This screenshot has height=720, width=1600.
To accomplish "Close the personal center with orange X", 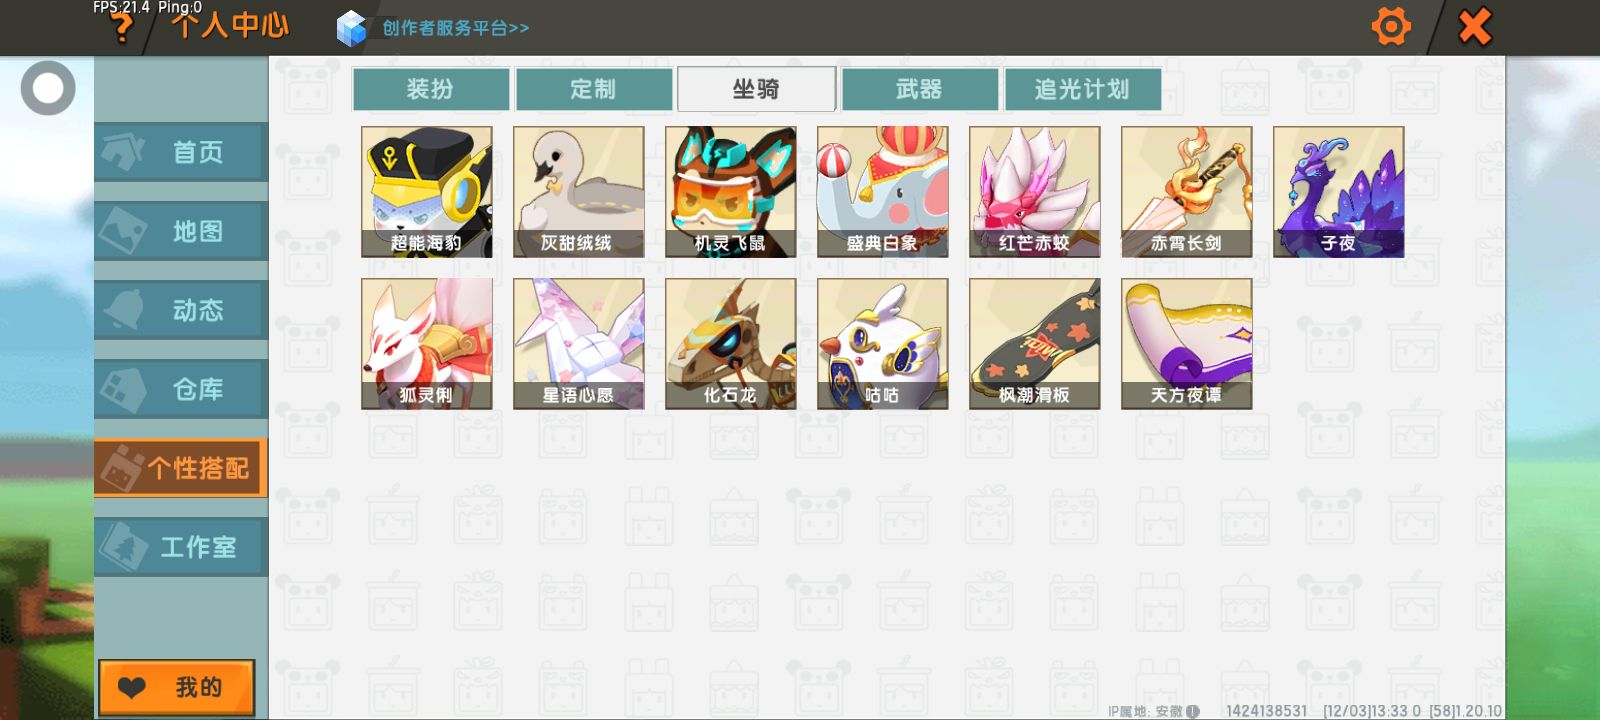I will click(x=1475, y=27).
